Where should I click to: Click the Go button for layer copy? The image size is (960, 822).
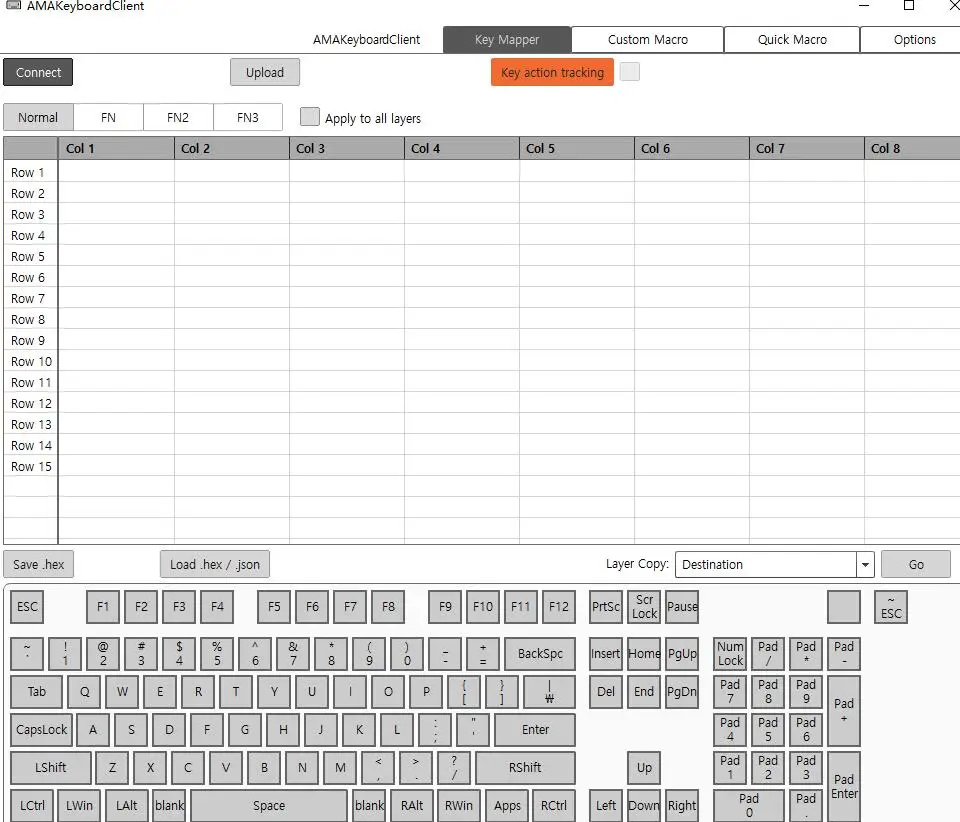(916, 564)
